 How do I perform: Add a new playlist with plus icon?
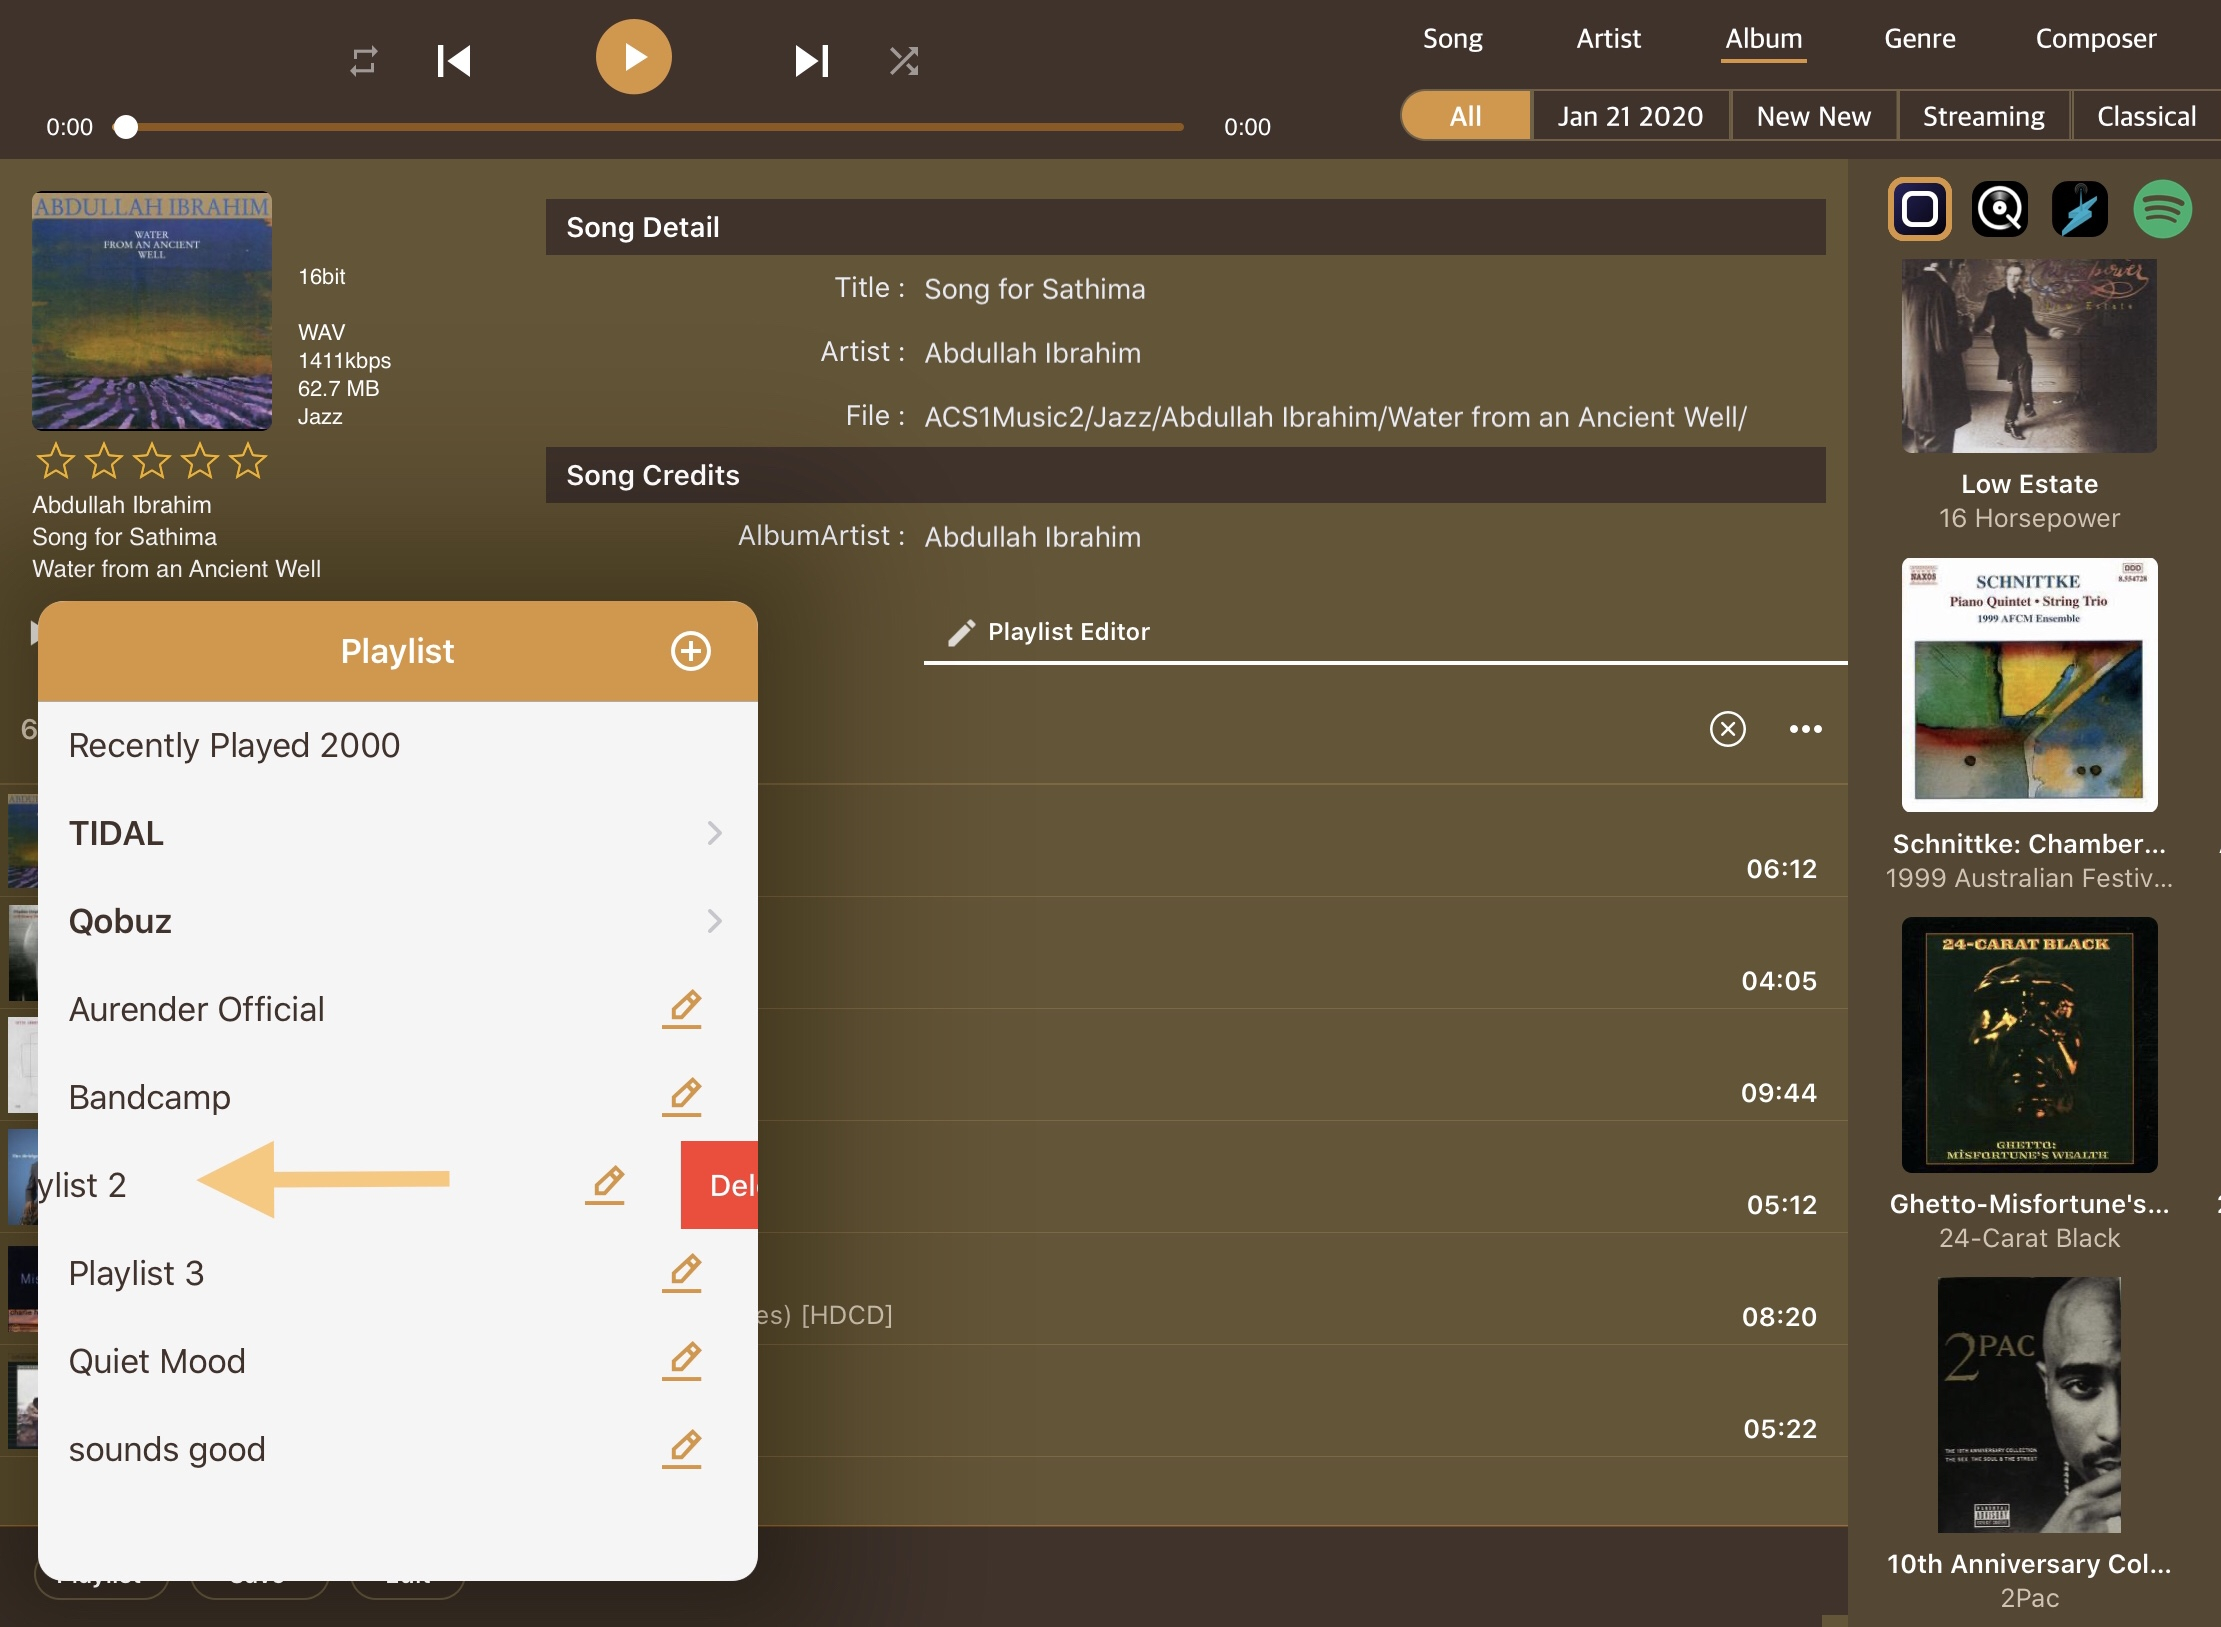(690, 651)
